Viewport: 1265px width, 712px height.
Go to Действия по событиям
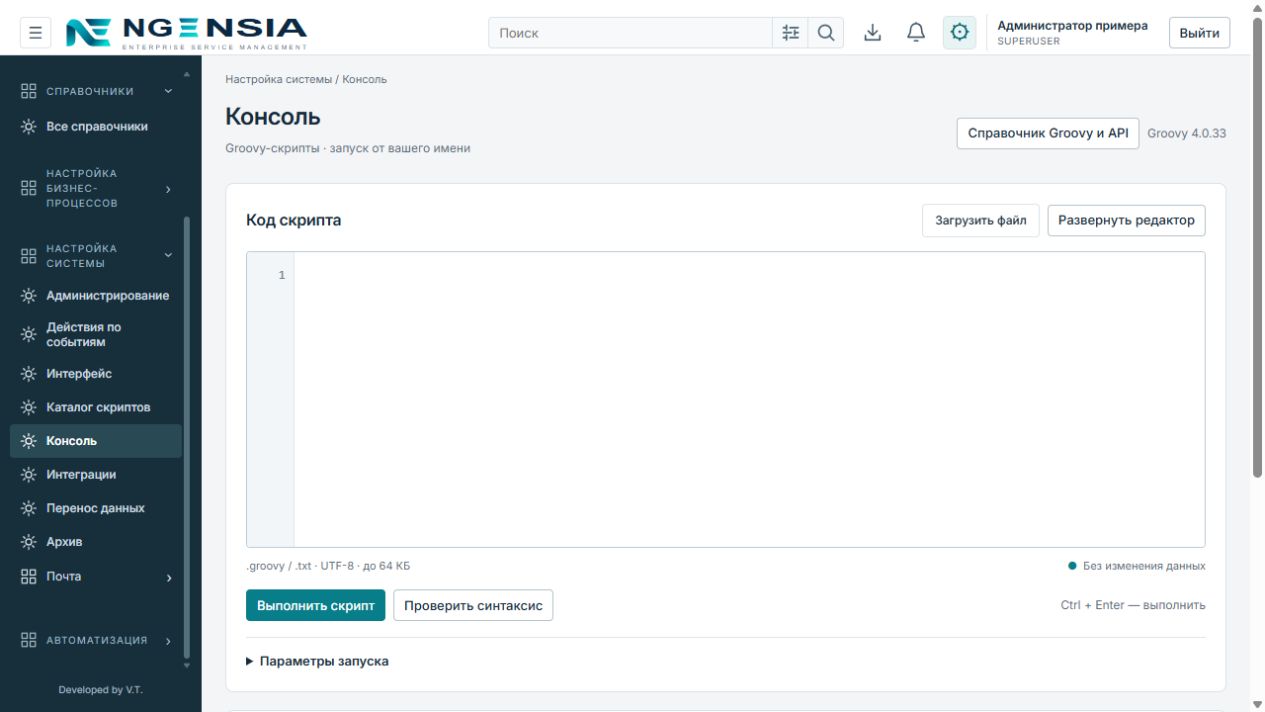[96, 335]
